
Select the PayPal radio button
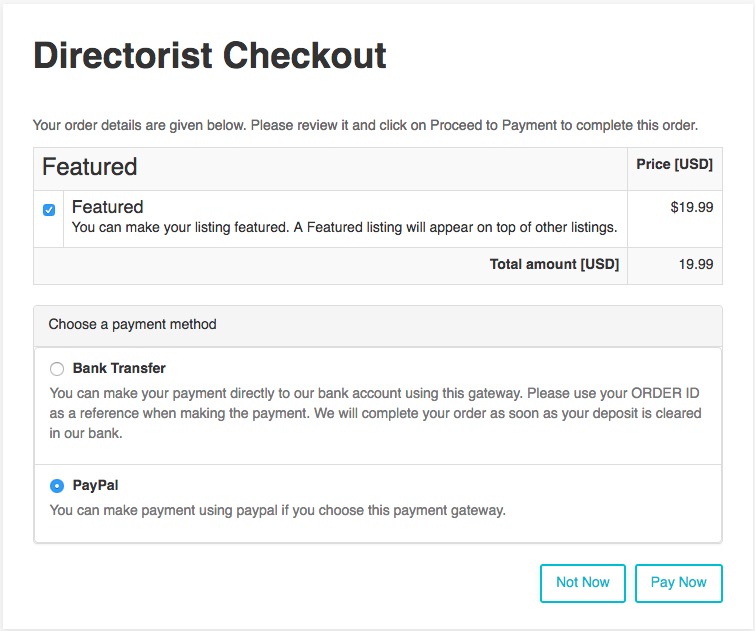coord(57,486)
